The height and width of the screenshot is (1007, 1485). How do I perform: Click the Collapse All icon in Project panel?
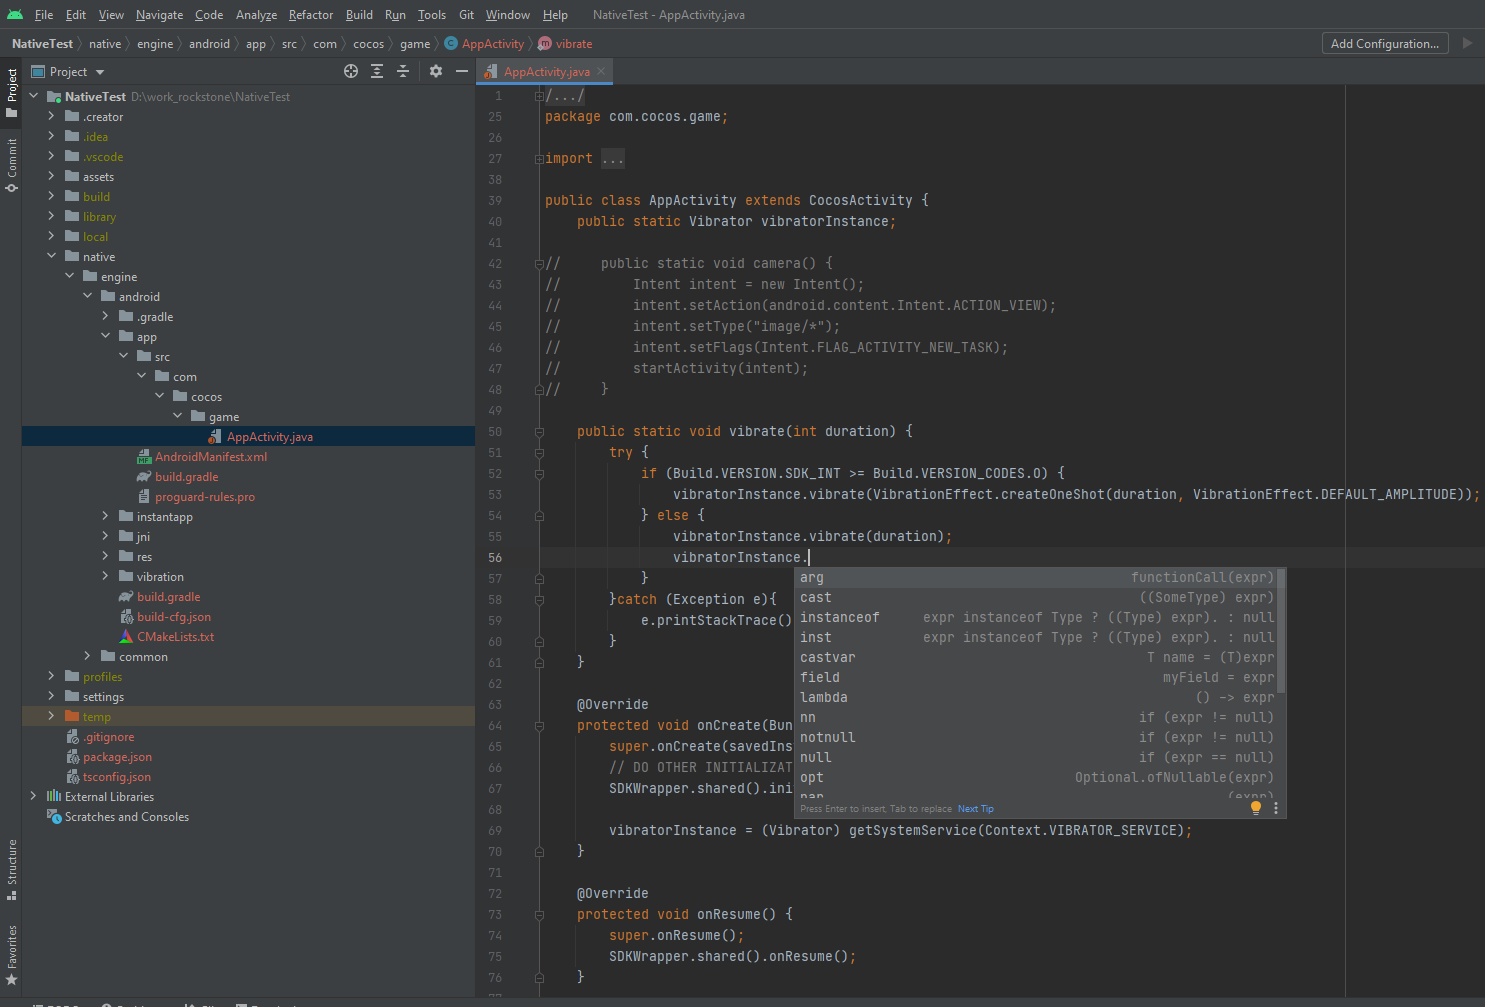[403, 71]
